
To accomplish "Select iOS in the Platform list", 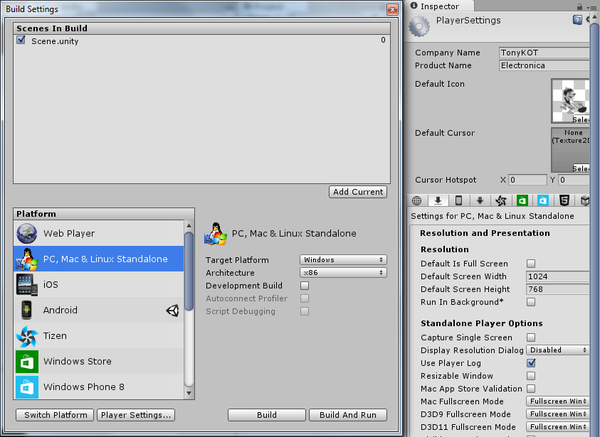I will point(99,285).
